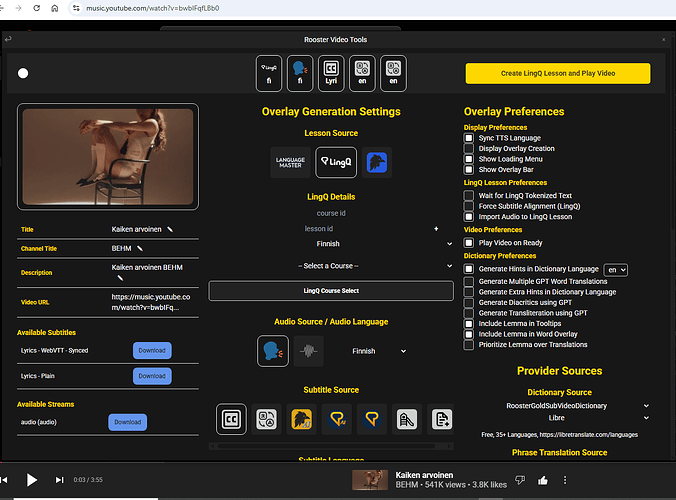The height and width of the screenshot is (500, 676).
Task: Open the RoosterGoldSubVideoDictionary dropdown
Action: [560, 406]
